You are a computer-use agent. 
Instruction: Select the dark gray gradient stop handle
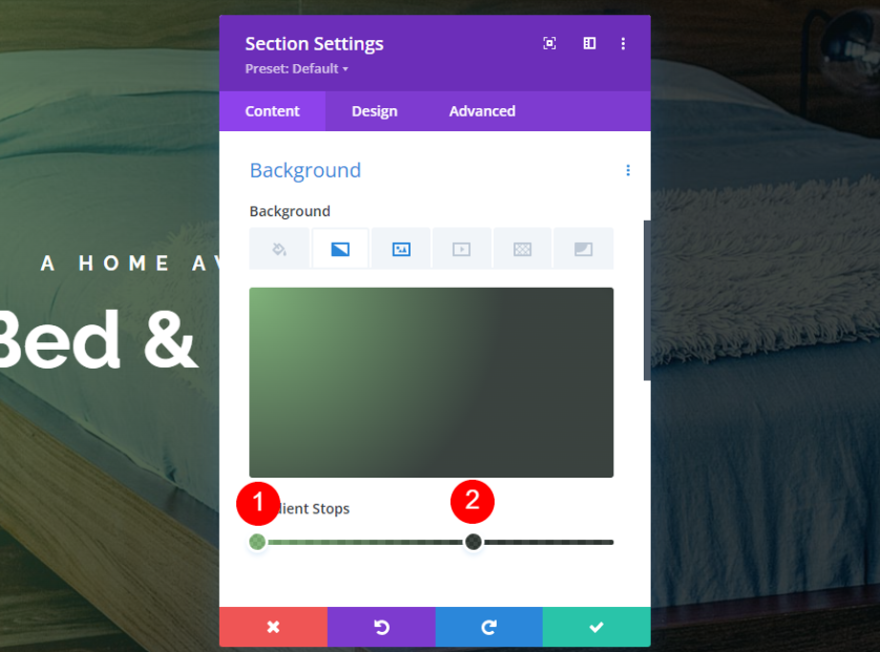(x=473, y=541)
